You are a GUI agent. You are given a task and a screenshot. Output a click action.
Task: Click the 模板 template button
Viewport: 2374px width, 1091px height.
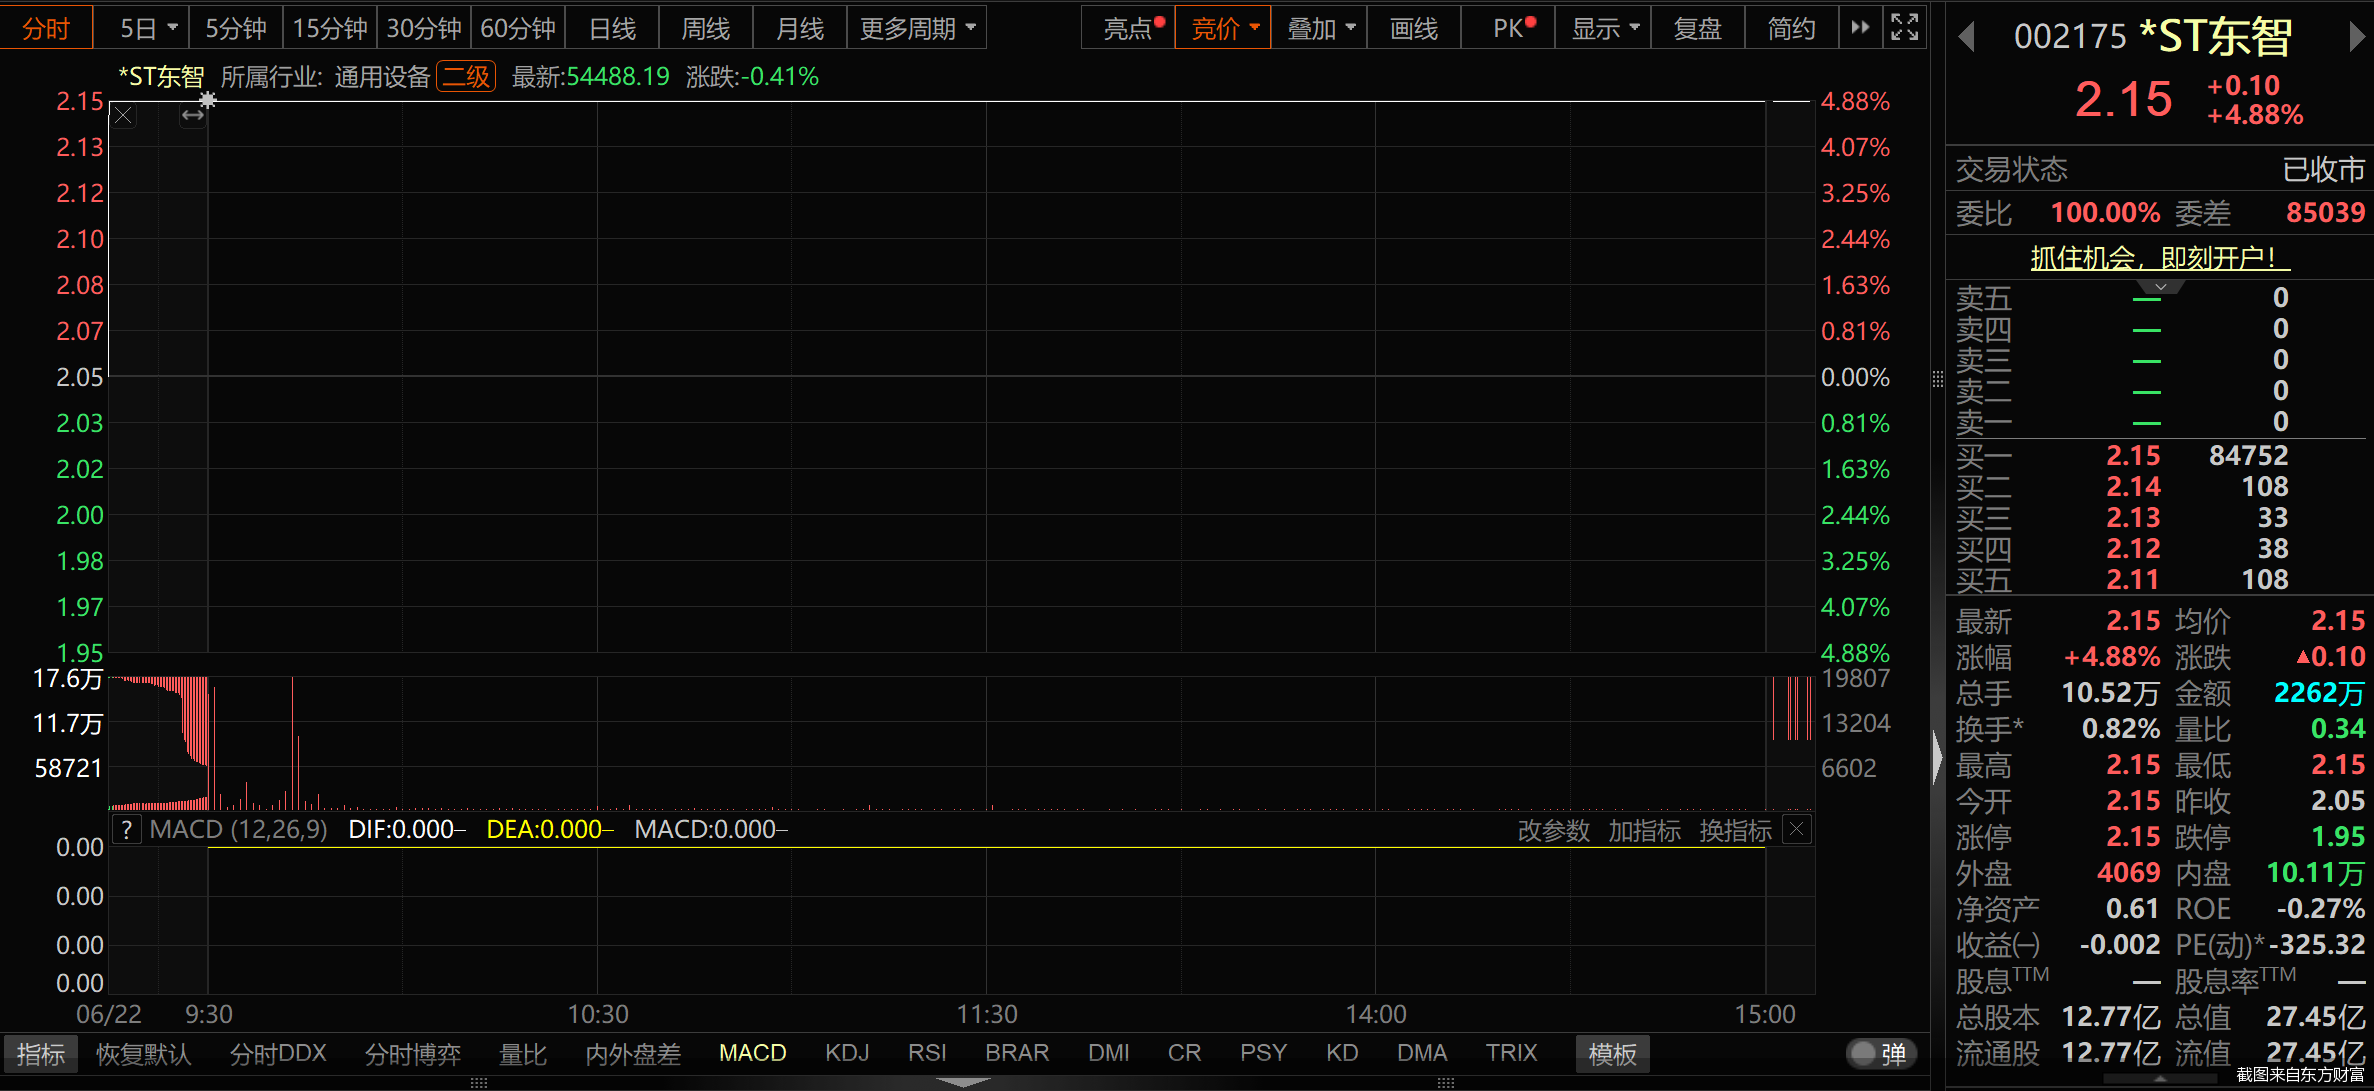pos(1612,1054)
